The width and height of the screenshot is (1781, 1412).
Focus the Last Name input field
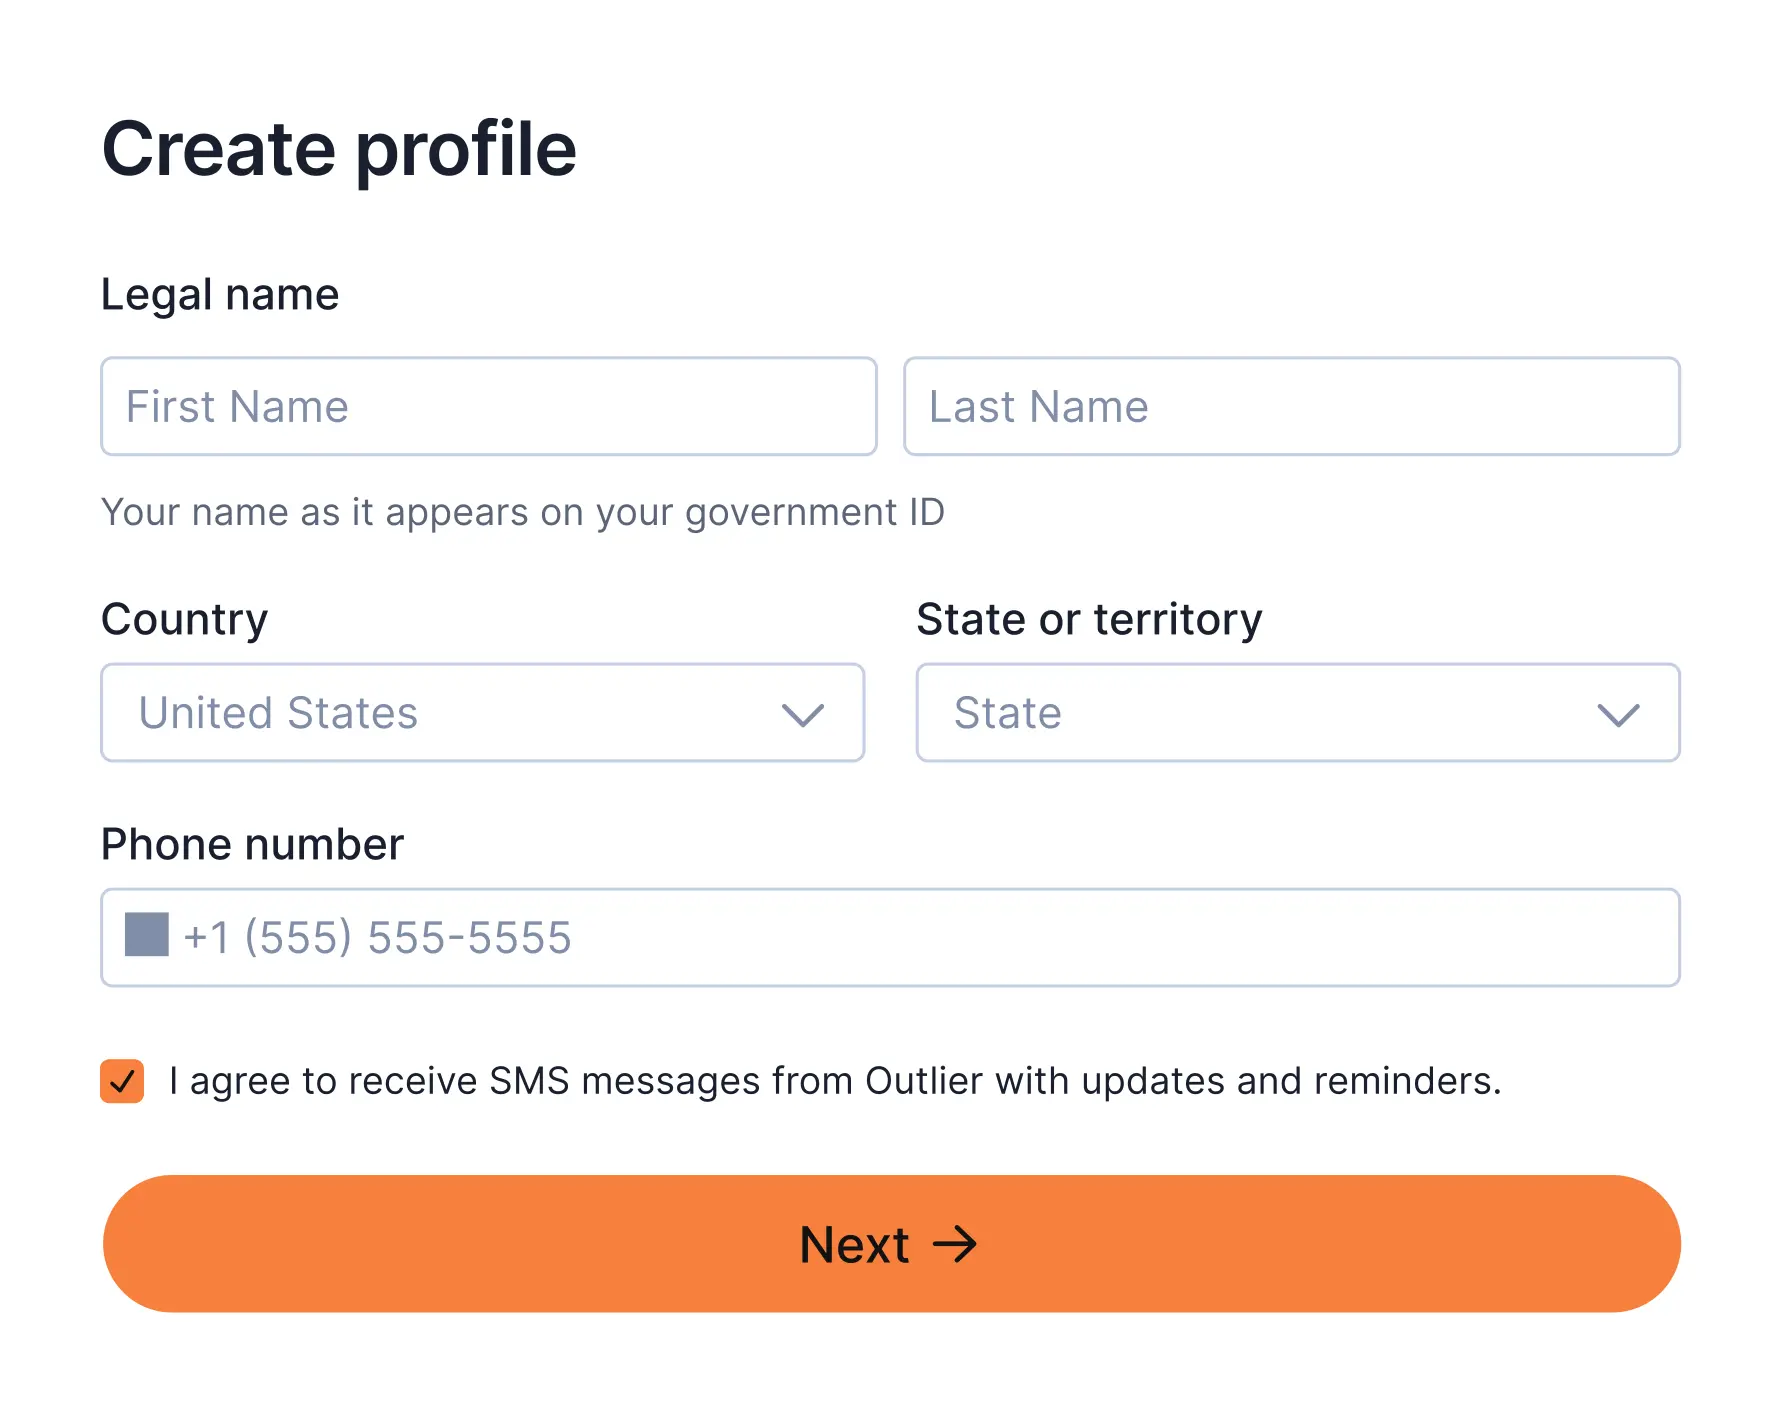pyautogui.click(x=1292, y=406)
